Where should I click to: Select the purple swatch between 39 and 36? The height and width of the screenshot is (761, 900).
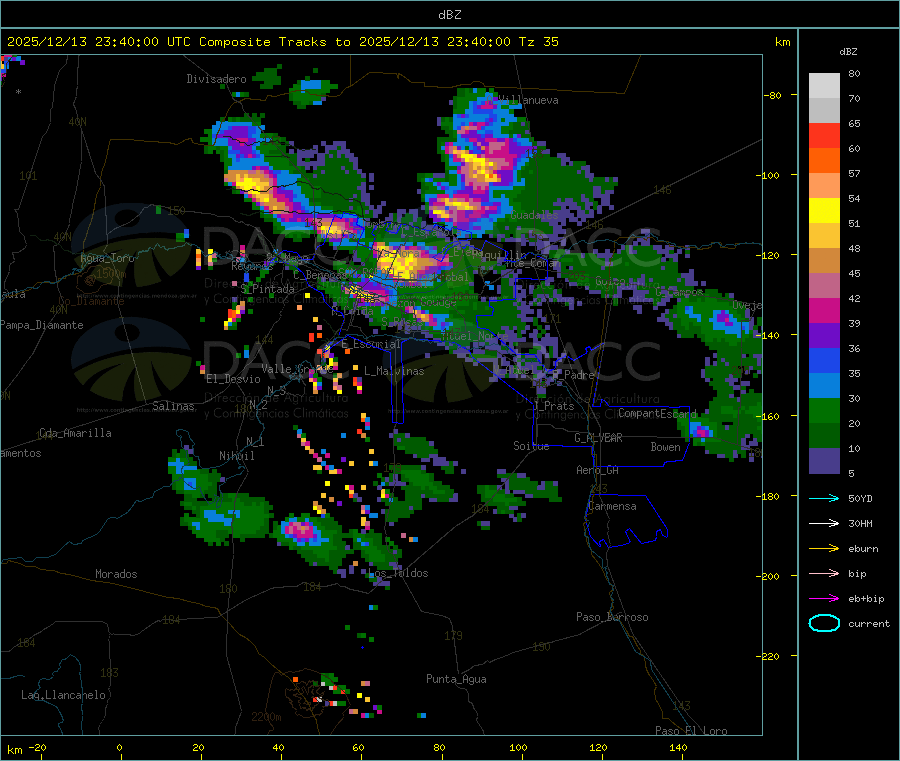point(824,336)
